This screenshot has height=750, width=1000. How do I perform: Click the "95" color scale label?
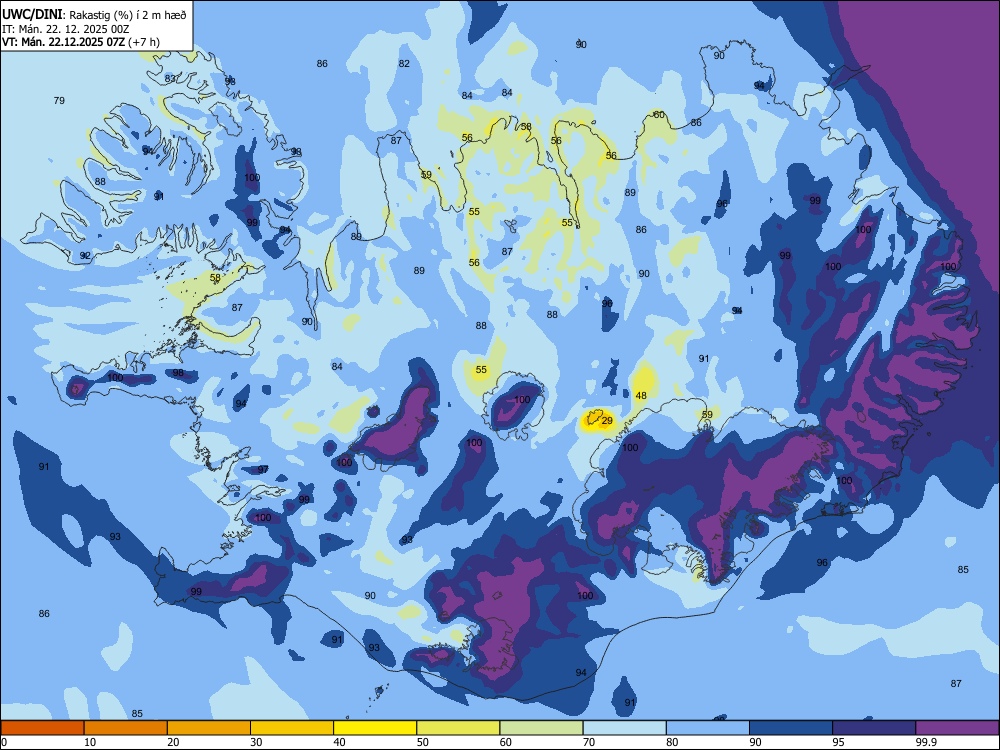(839, 742)
